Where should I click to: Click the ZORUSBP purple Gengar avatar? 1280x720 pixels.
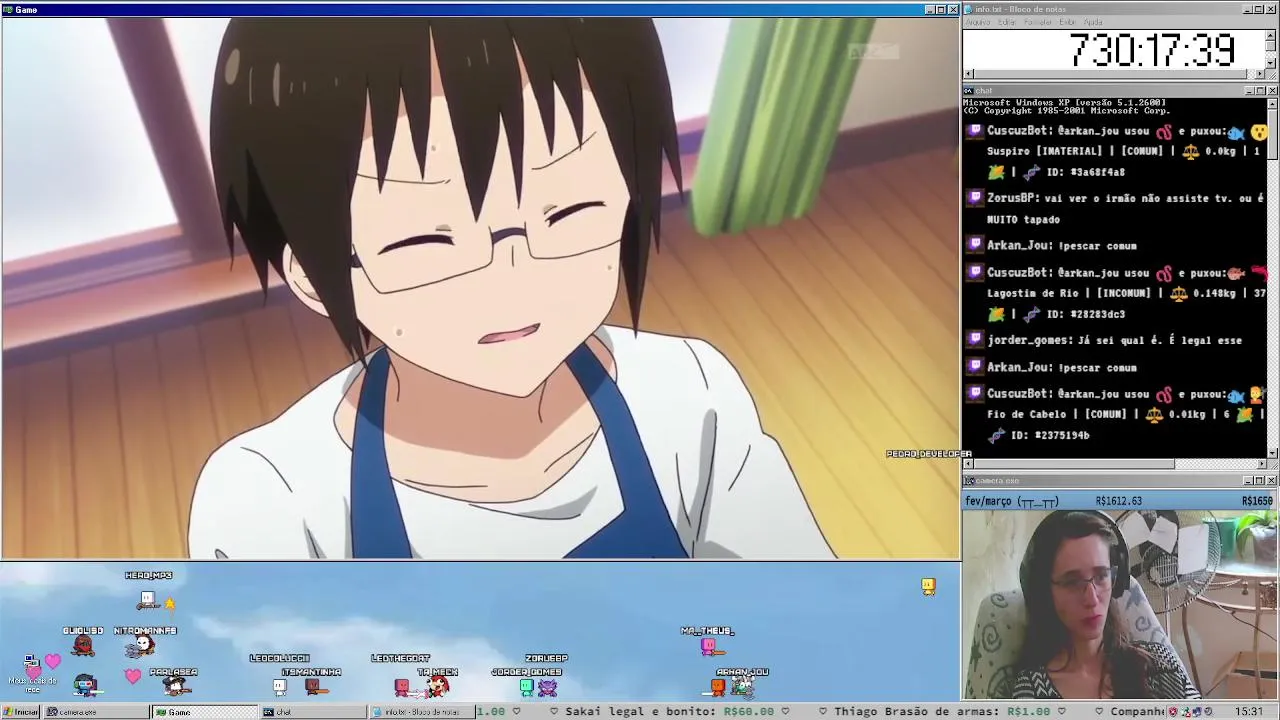[x=547, y=686]
